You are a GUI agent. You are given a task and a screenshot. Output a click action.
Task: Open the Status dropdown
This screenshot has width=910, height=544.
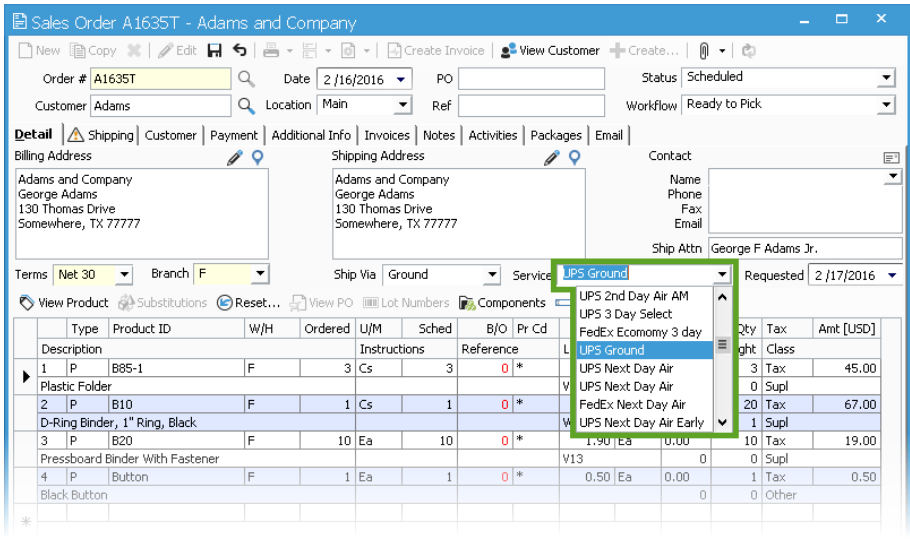pyautogui.click(x=886, y=77)
